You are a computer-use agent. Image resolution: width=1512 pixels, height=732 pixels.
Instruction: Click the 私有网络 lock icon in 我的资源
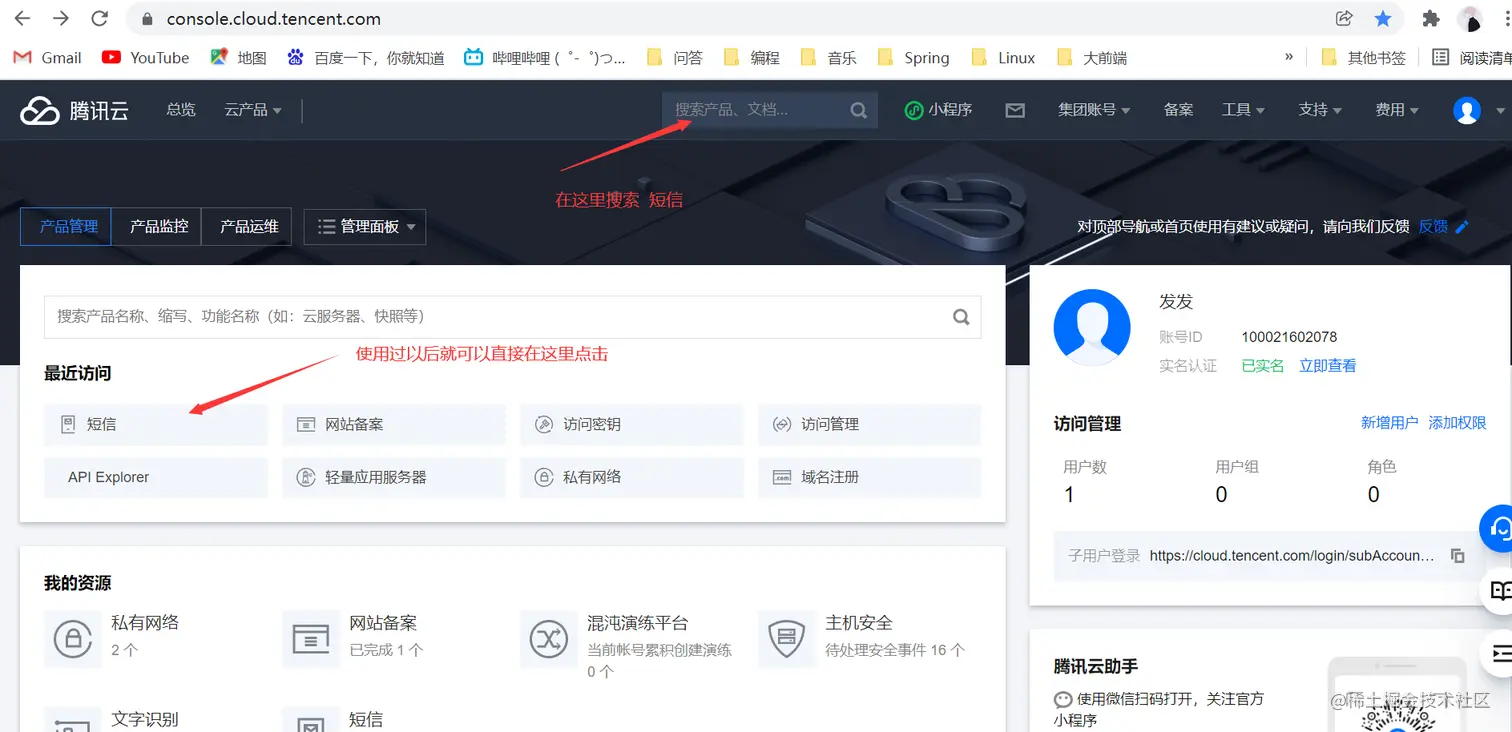pos(73,638)
